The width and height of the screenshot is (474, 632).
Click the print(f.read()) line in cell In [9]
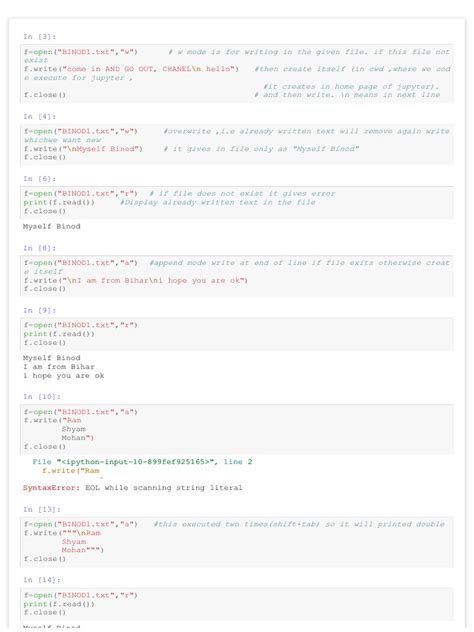tap(59, 334)
